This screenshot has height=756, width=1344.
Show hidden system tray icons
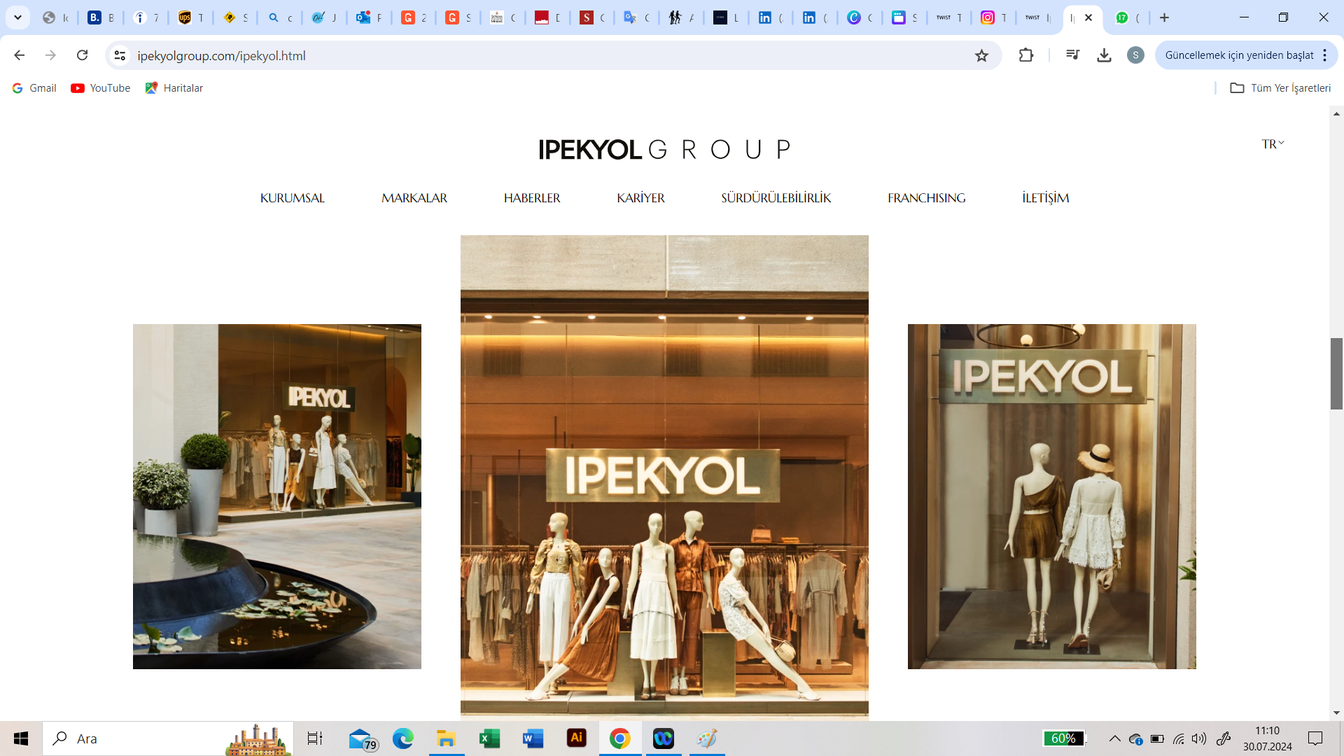pos(1114,739)
